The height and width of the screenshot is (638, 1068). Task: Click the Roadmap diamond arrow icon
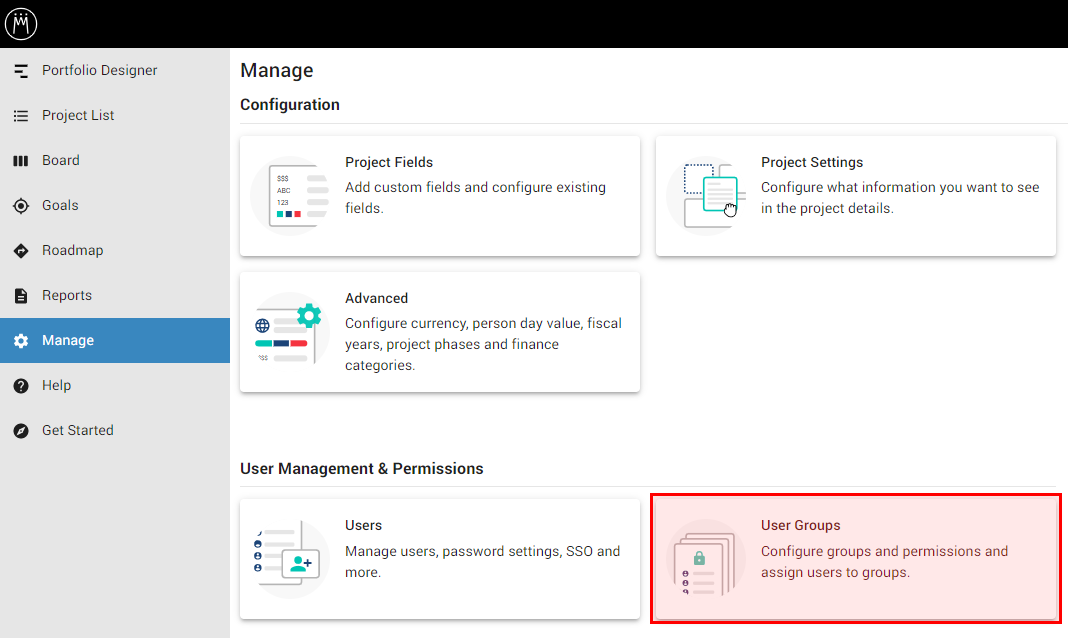point(21,251)
